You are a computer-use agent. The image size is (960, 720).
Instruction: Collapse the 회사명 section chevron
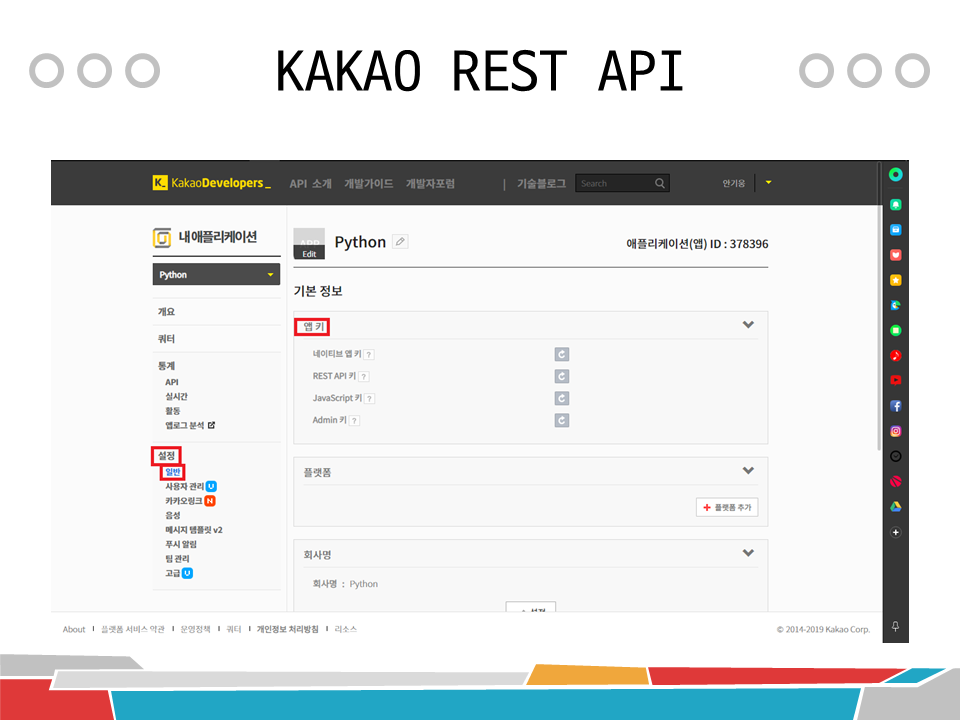pyautogui.click(x=748, y=552)
